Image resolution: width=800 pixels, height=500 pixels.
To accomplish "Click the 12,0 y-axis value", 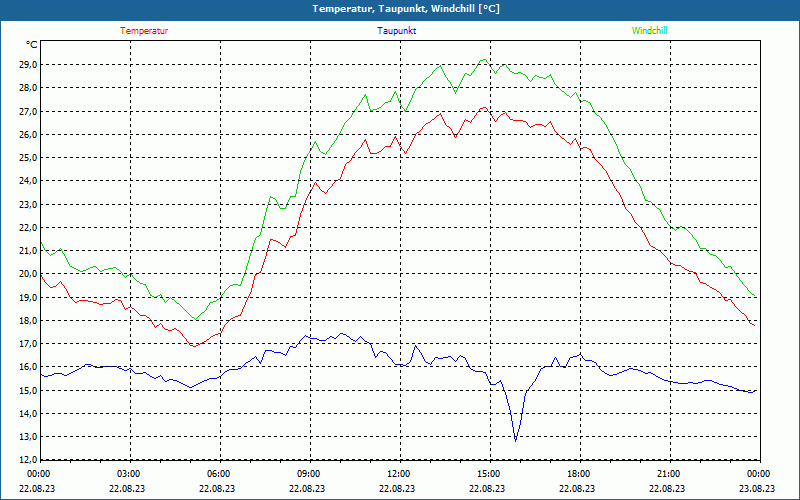I will [28, 460].
